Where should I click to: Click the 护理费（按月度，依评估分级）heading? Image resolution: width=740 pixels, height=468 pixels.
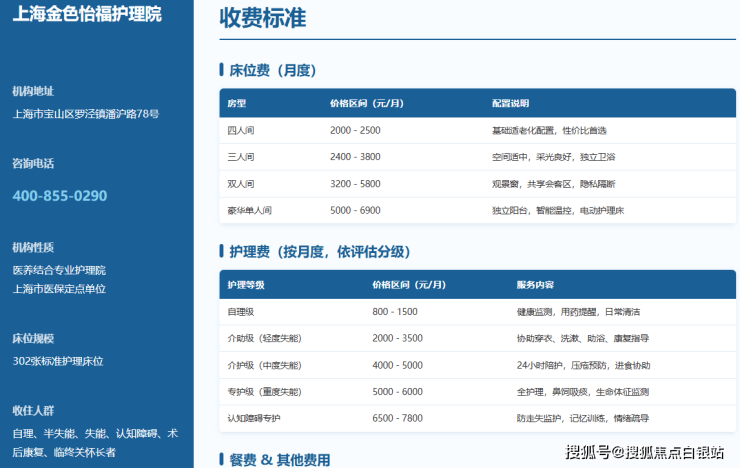point(320,251)
